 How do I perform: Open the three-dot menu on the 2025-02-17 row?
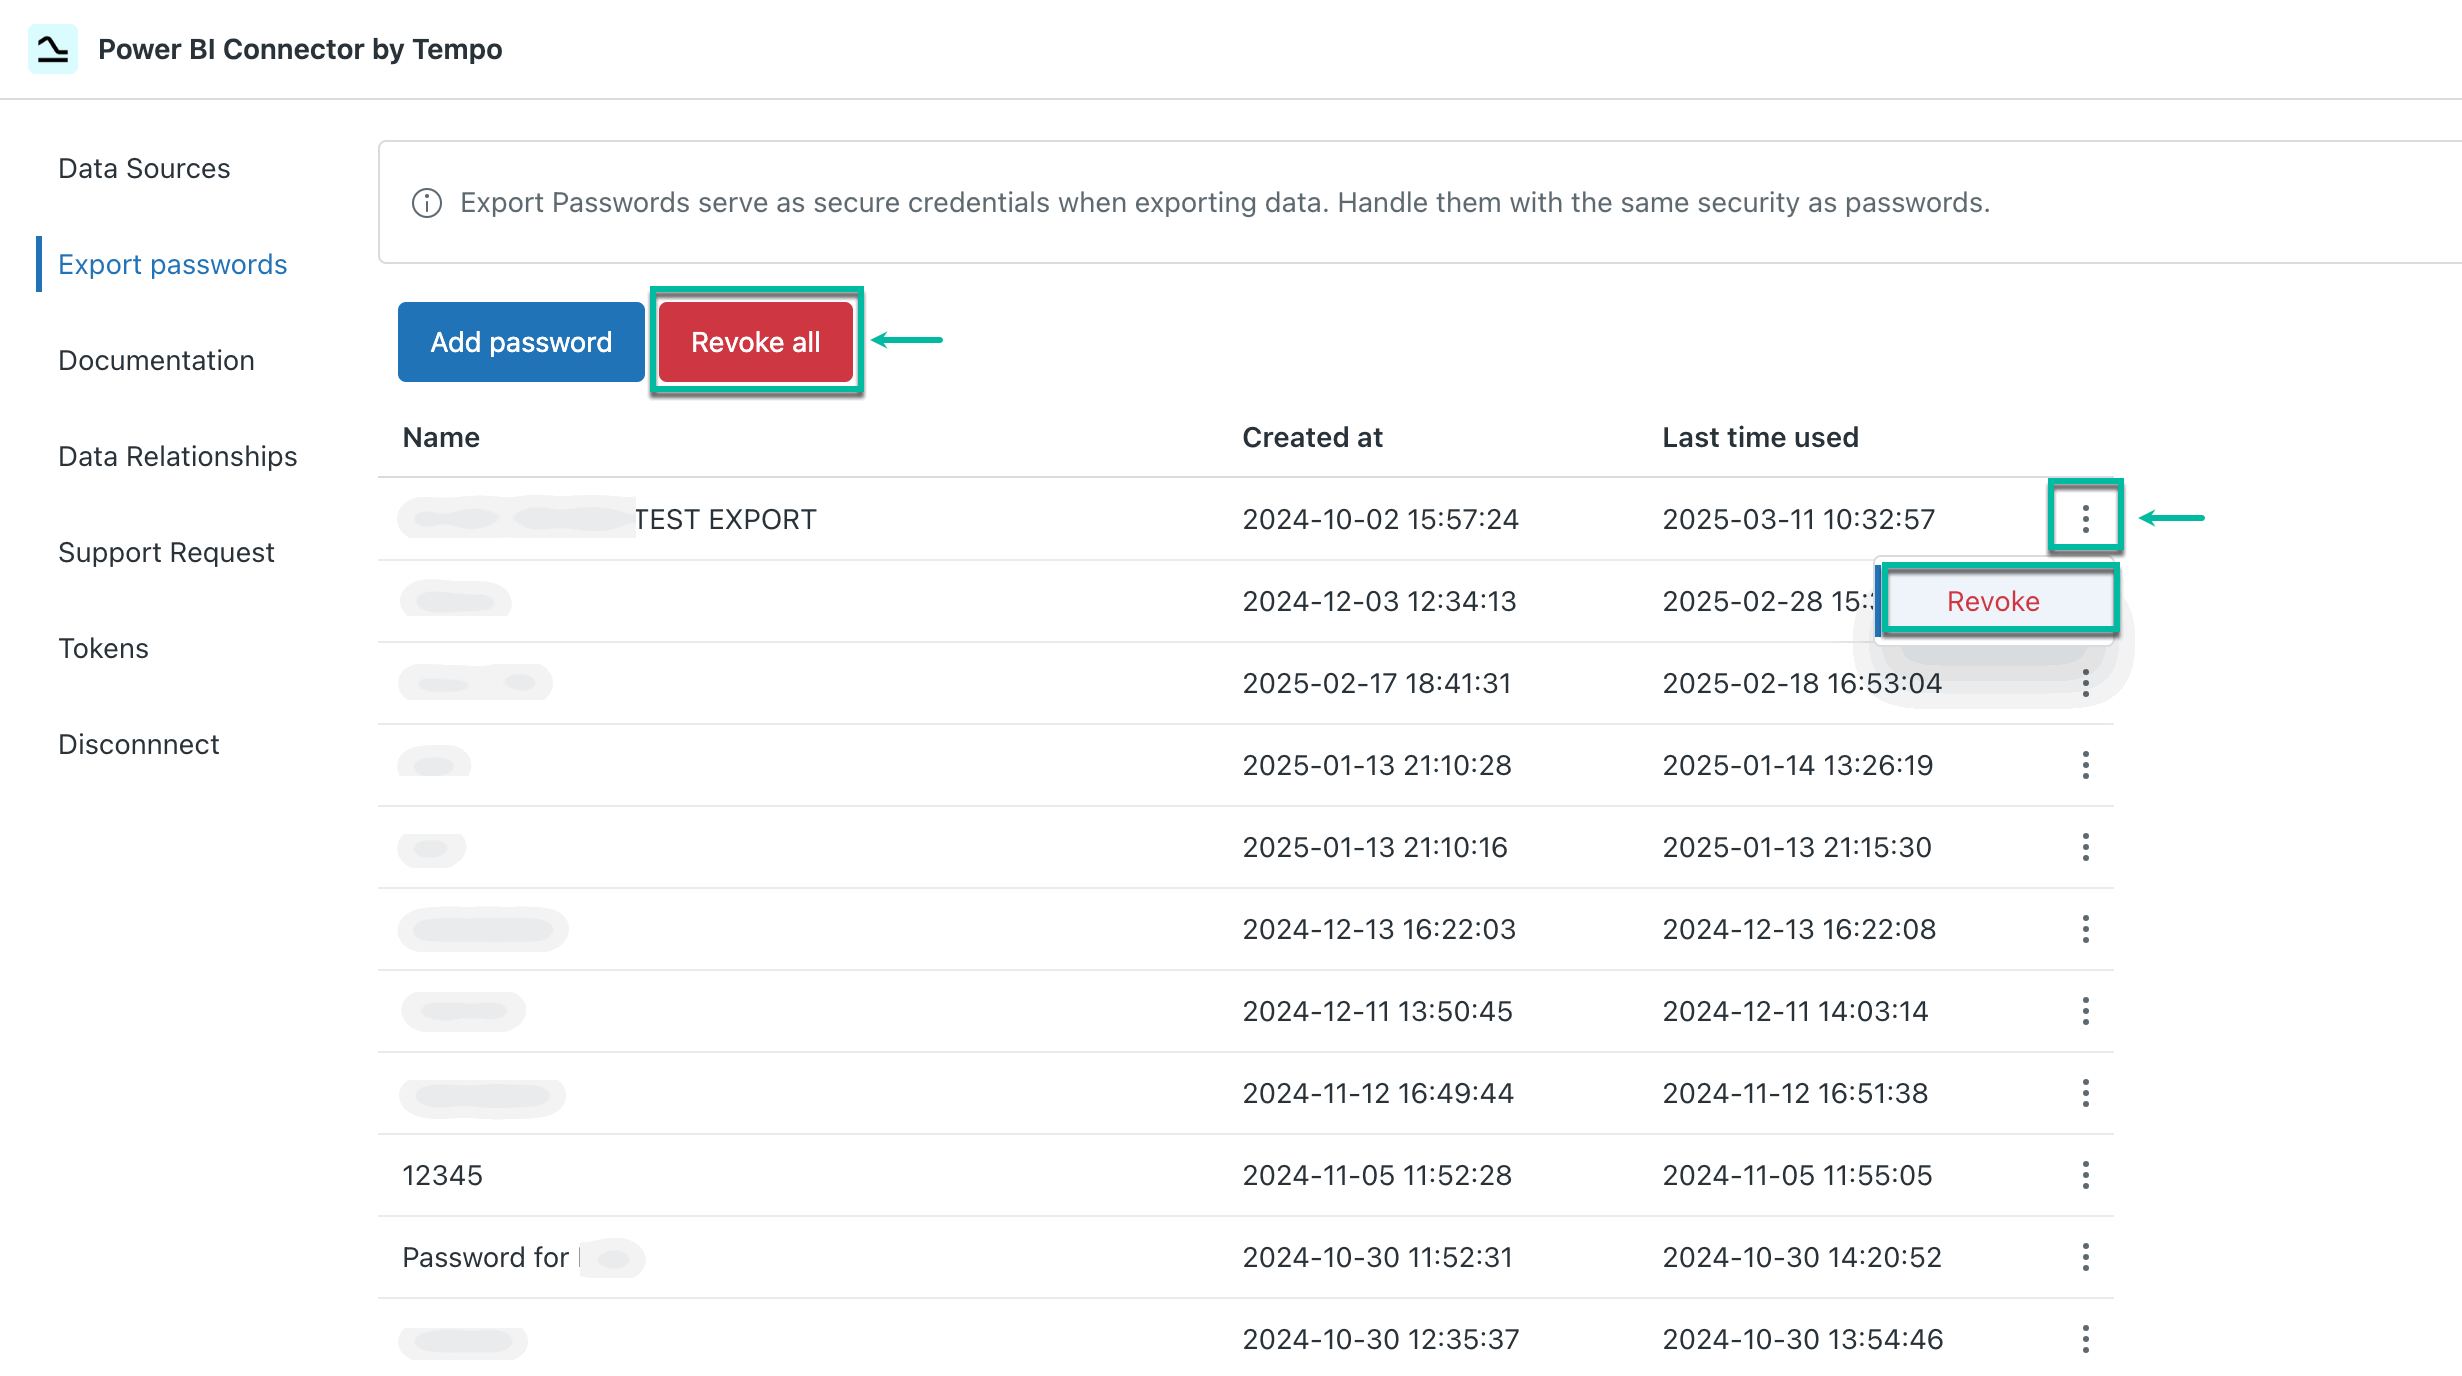point(2086,684)
